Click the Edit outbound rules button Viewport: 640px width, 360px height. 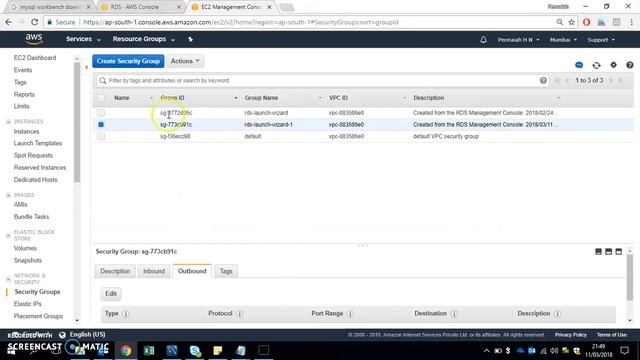[111, 293]
